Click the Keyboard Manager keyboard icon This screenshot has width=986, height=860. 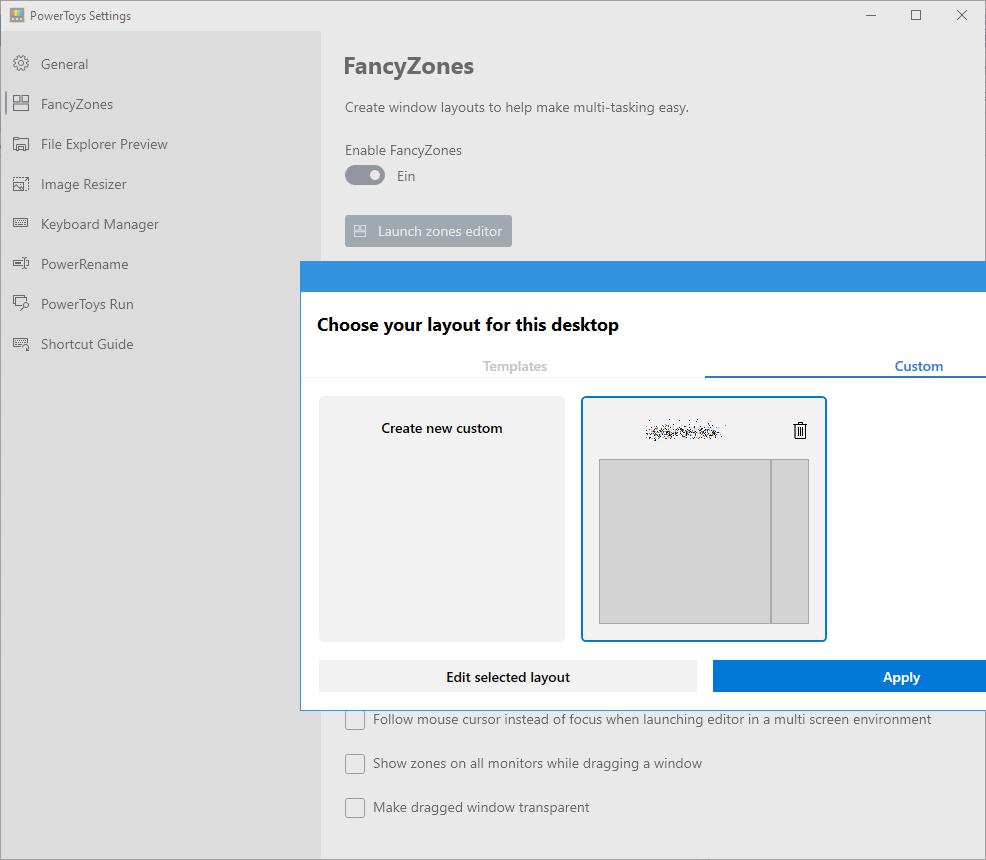coord(21,223)
